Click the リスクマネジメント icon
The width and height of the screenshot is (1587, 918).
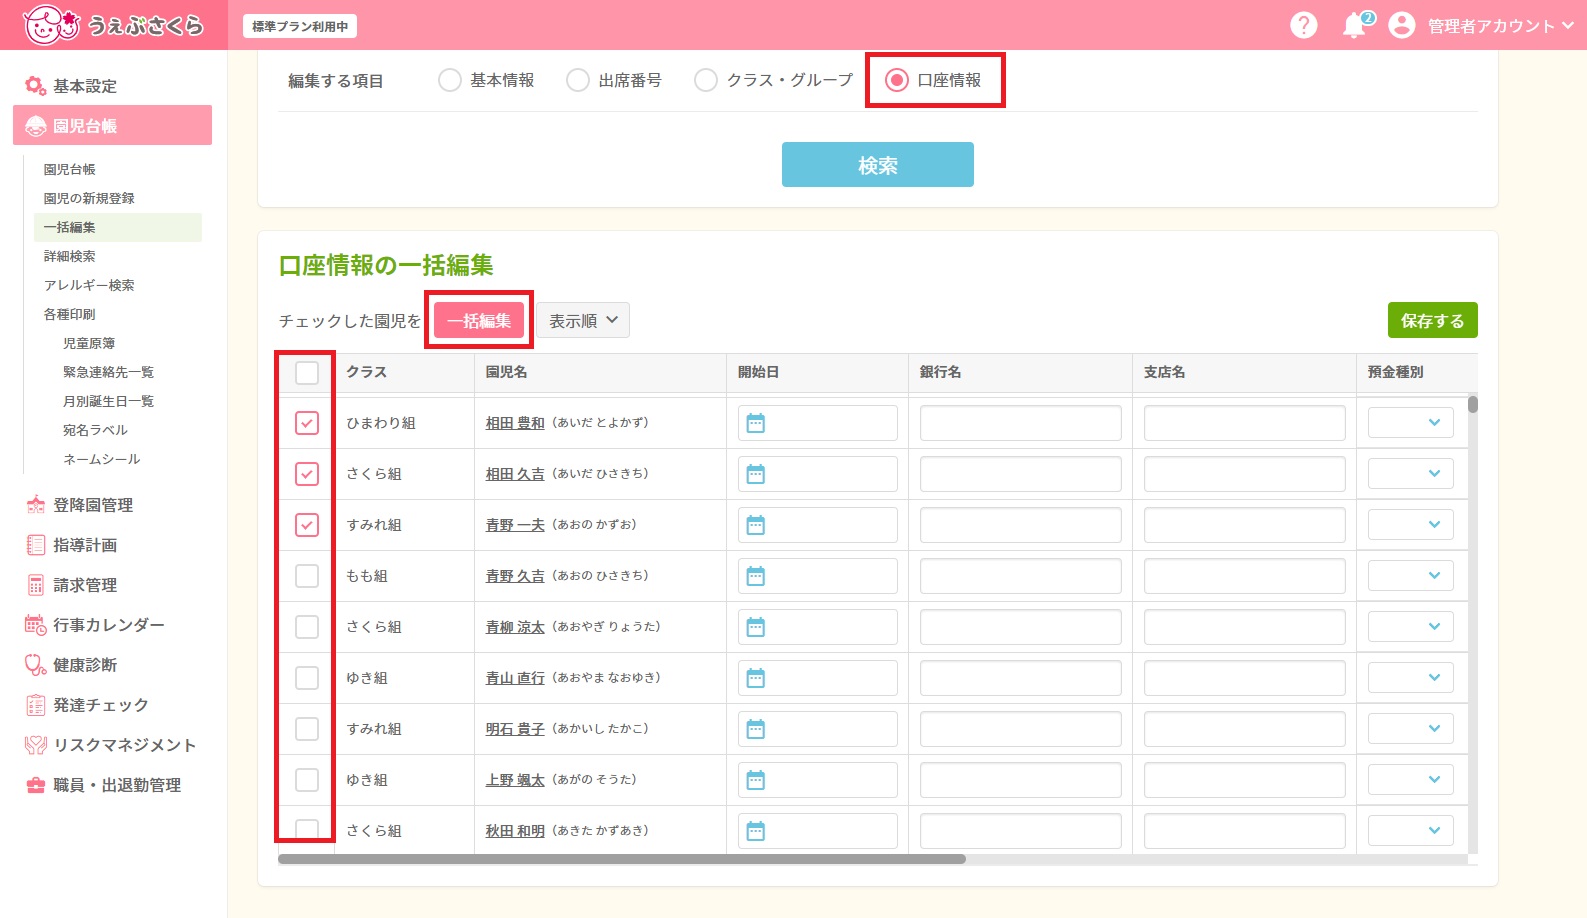[35, 745]
